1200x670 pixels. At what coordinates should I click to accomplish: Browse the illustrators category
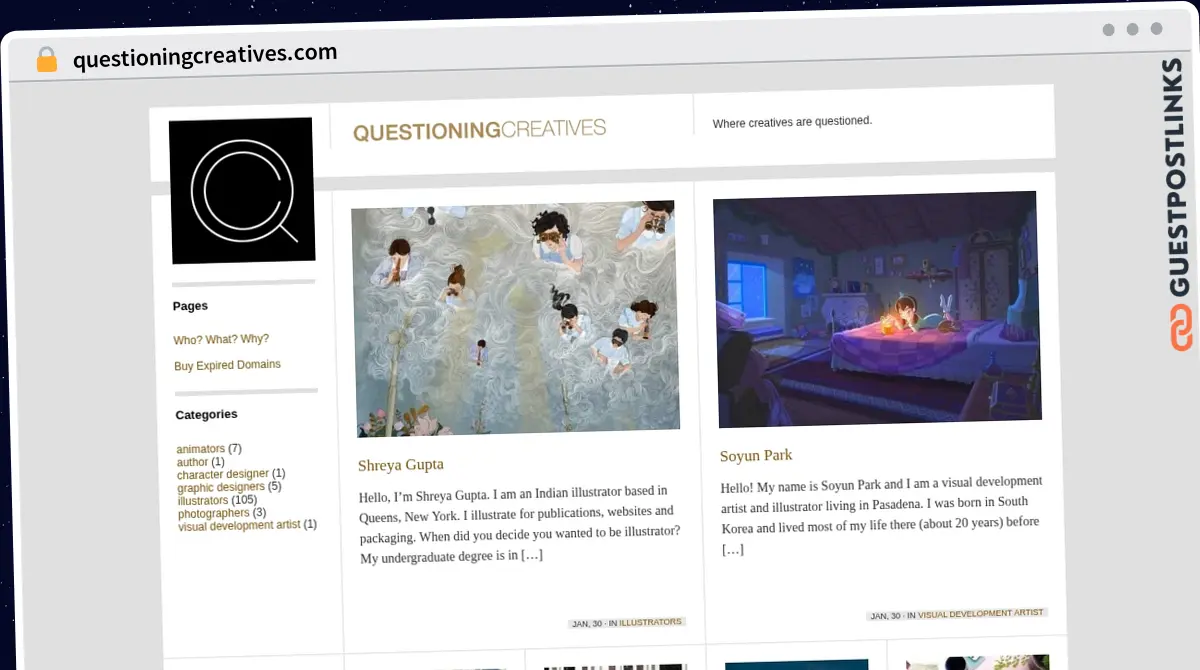pyautogui.click(x=203, y=500)
